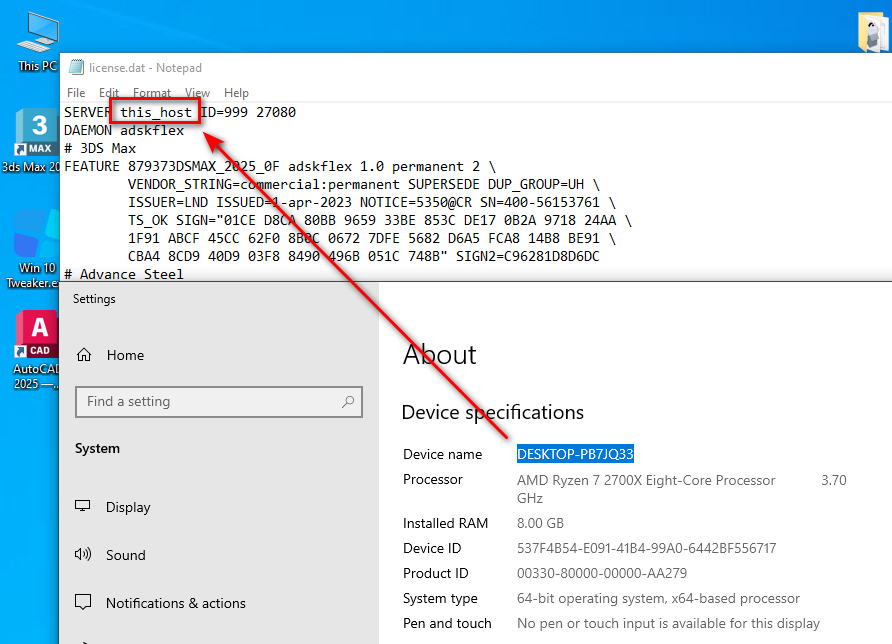The image size is (892, 644).
Task: Click Home icon in Settings sidebar
Action: point(84,355)
